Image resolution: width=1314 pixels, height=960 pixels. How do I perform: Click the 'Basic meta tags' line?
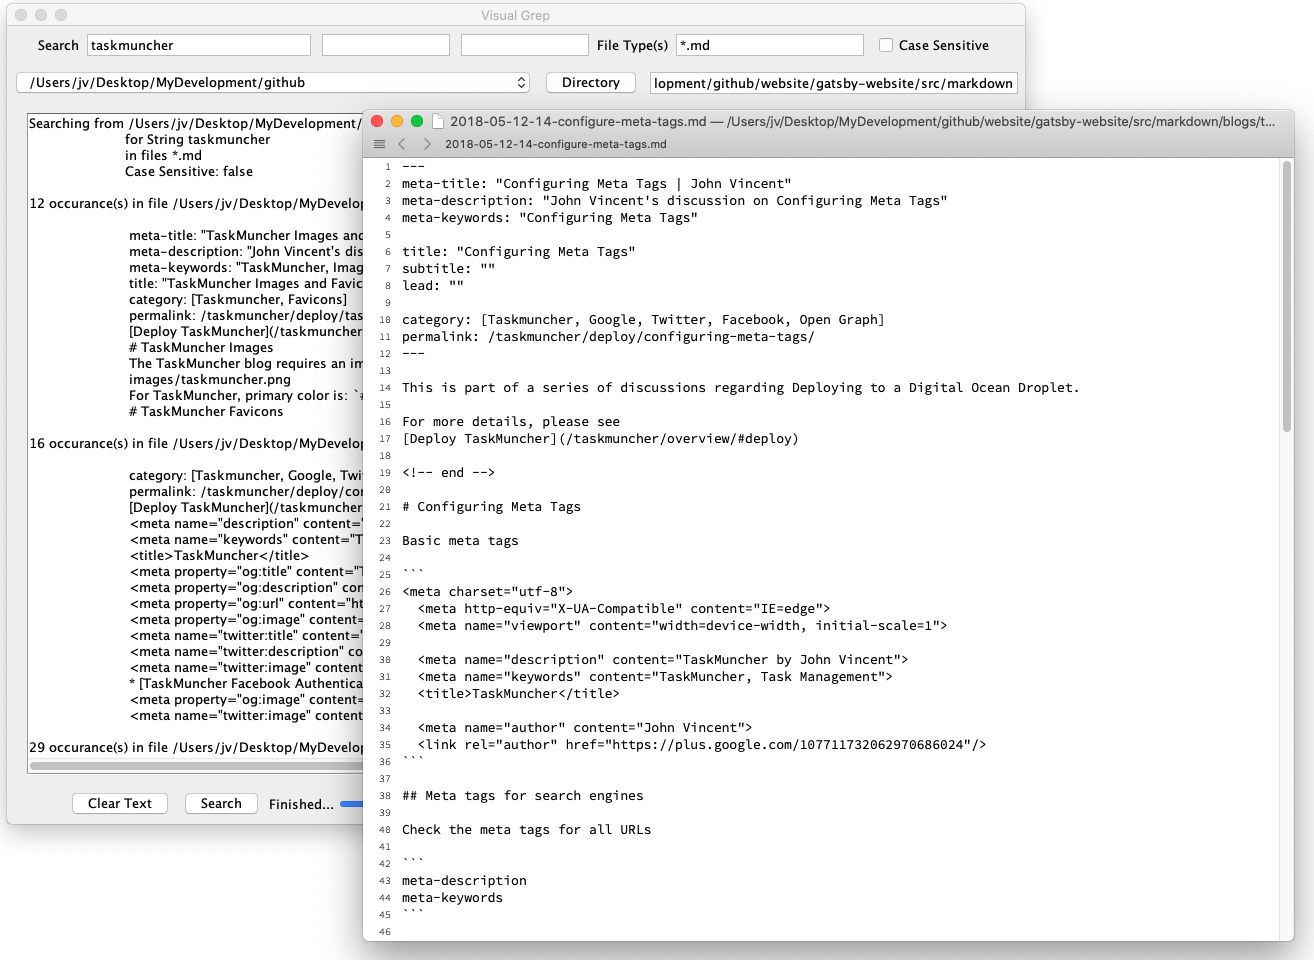(460, 541)
